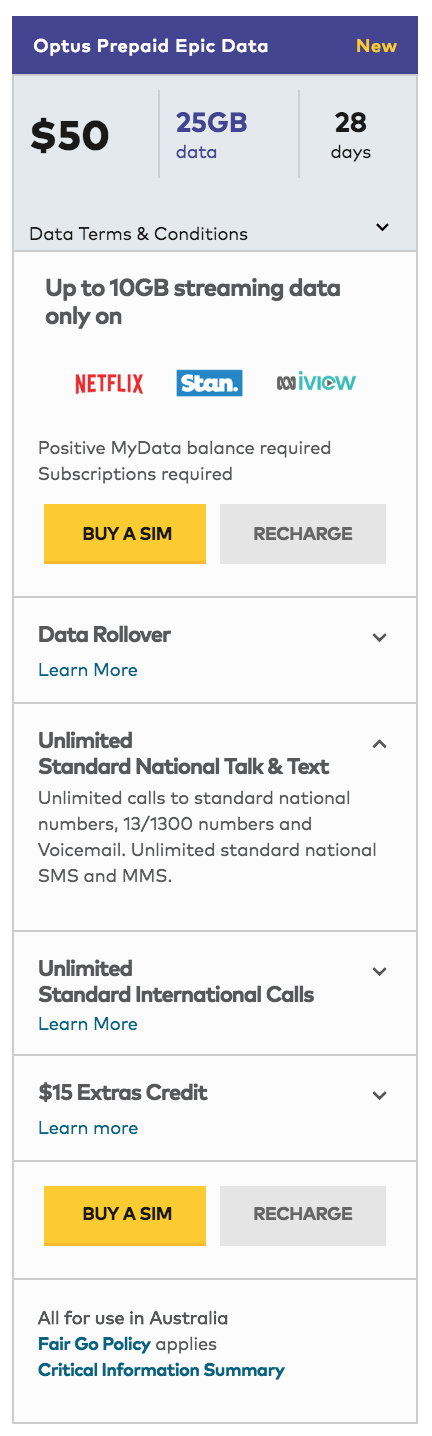Open Learn More under International Calls
Viewport: 432px width, 1436px height.
click(88, 1024)
